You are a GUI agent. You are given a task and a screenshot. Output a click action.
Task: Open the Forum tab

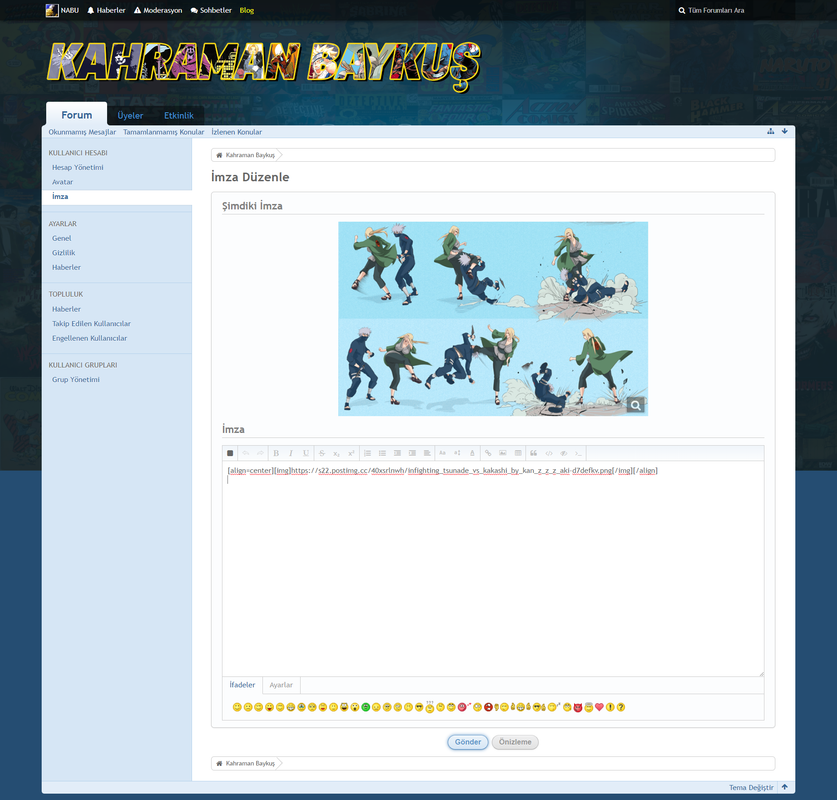pos(76,115)
